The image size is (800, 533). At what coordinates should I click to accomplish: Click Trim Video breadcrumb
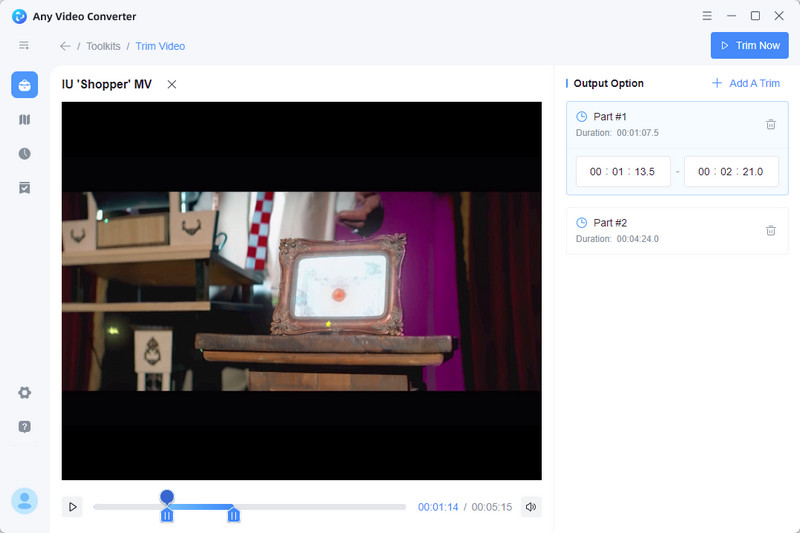160,46
